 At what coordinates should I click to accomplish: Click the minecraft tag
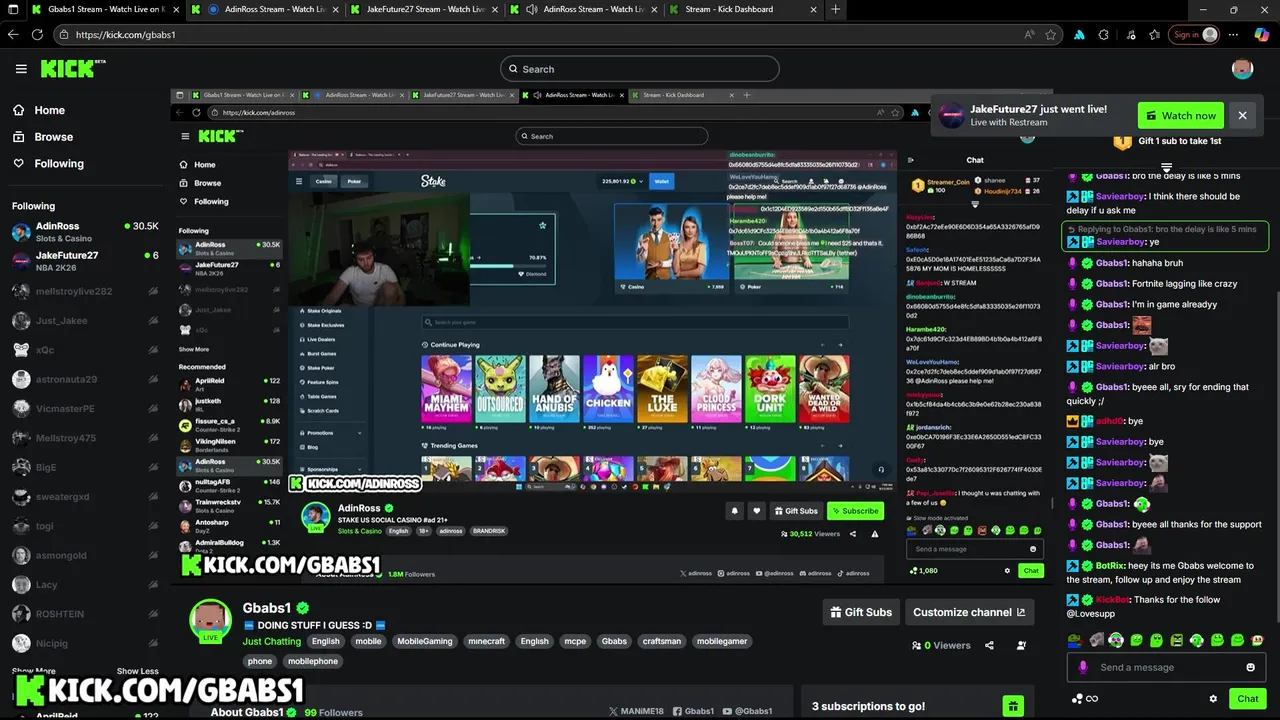[x=486, y=641]
